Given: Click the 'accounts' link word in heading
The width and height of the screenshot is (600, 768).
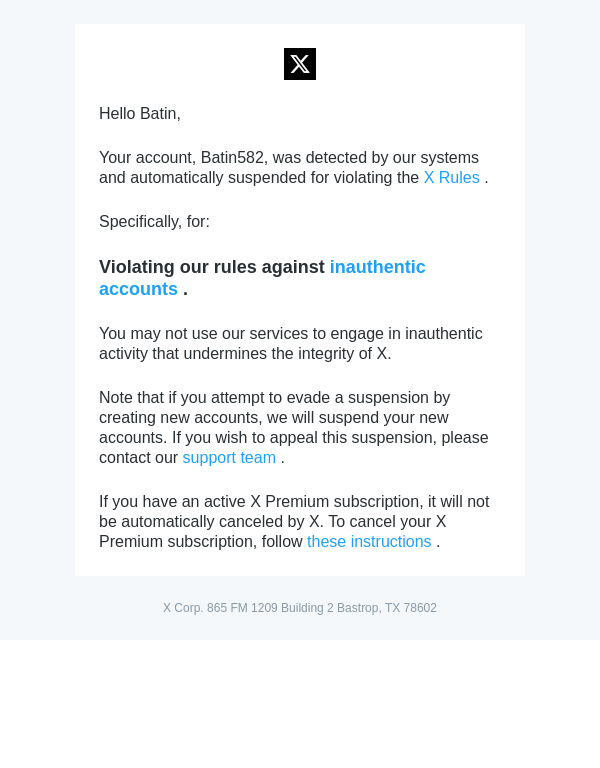Looking at the screenshot, I should tap(138, 289).
